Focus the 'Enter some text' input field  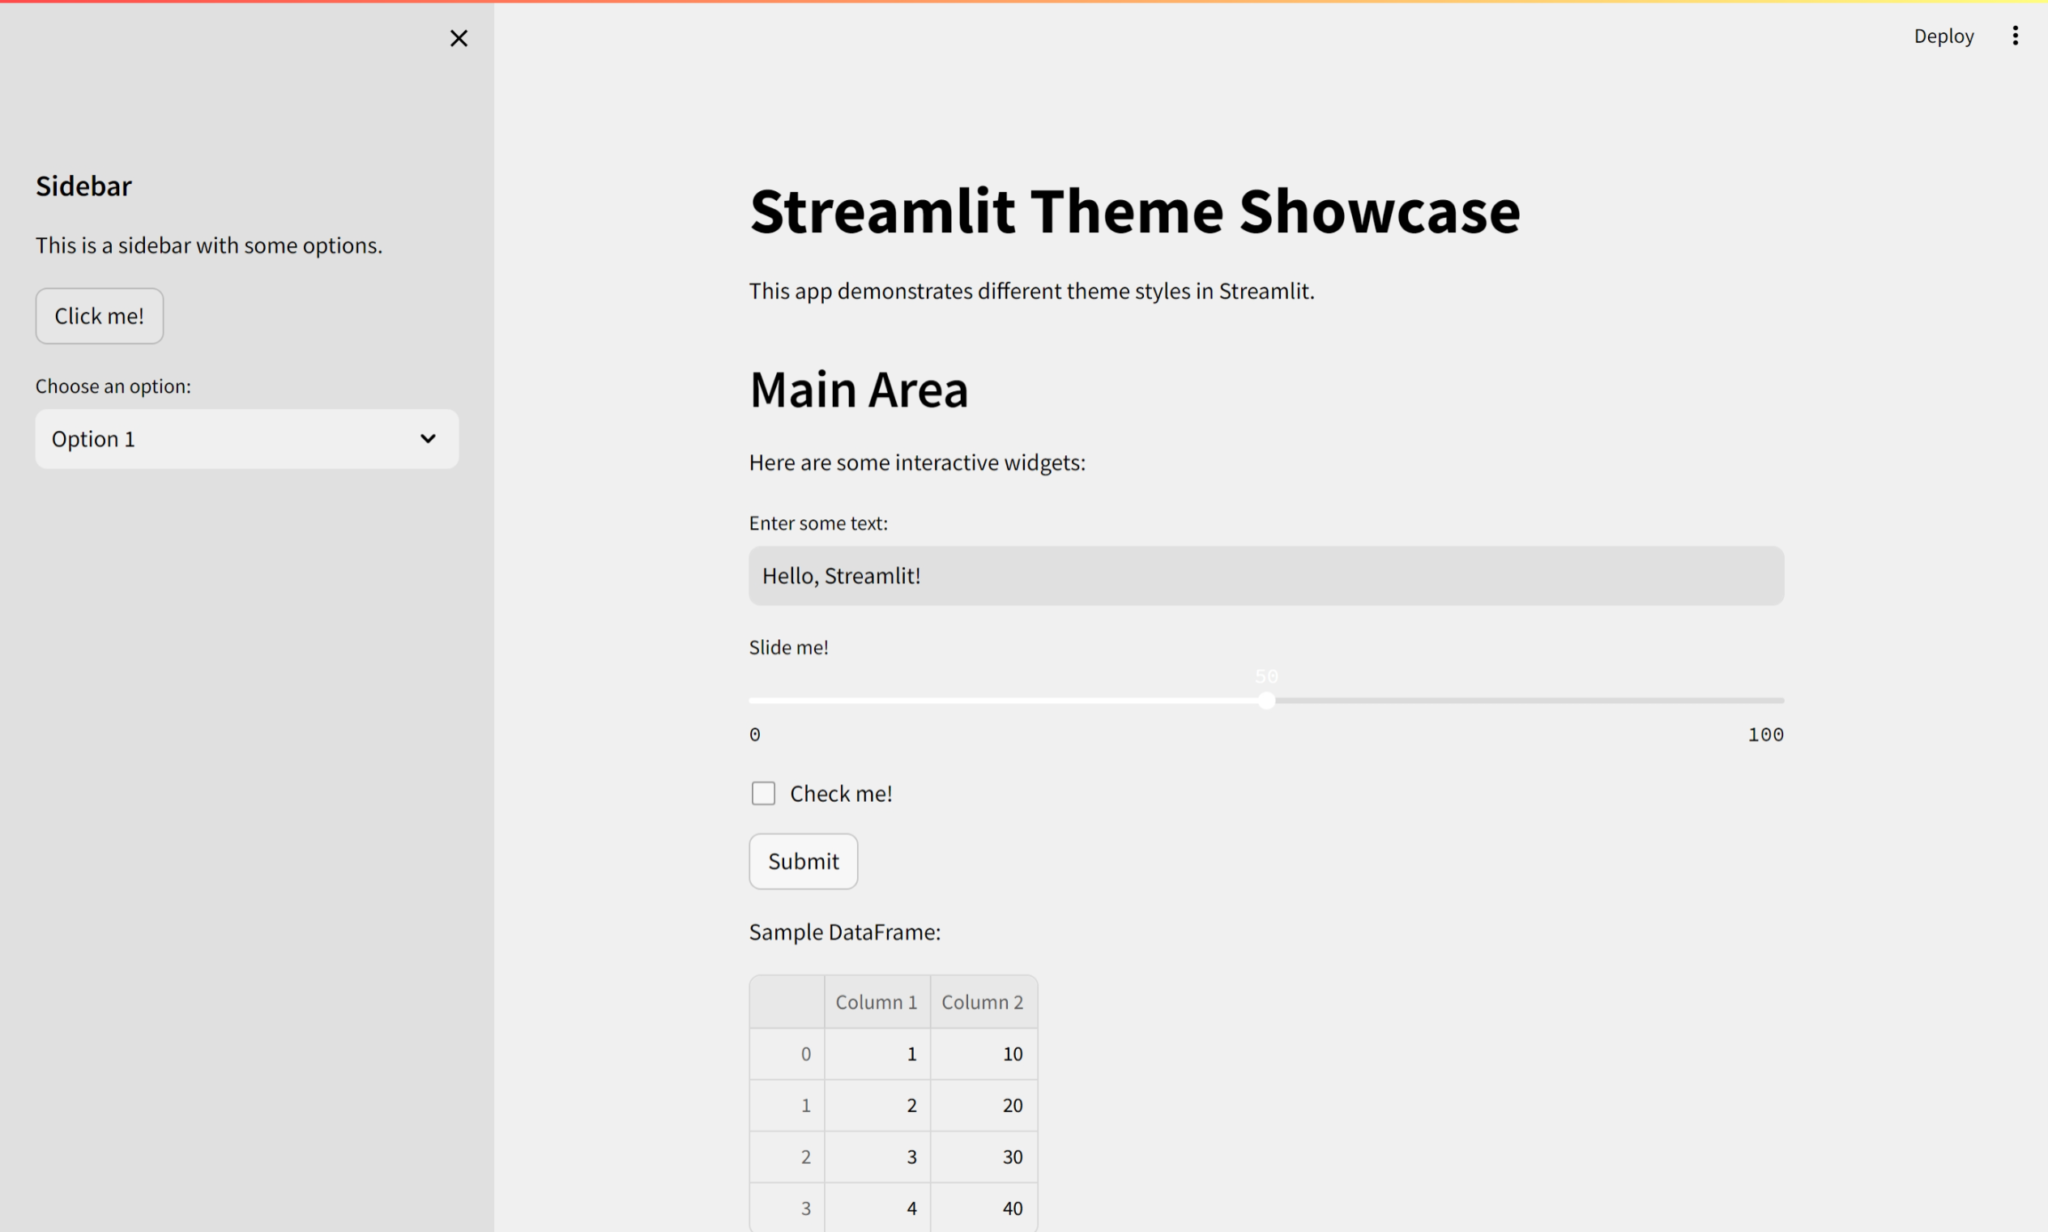pyautogui.click(x=1265, y=576)
